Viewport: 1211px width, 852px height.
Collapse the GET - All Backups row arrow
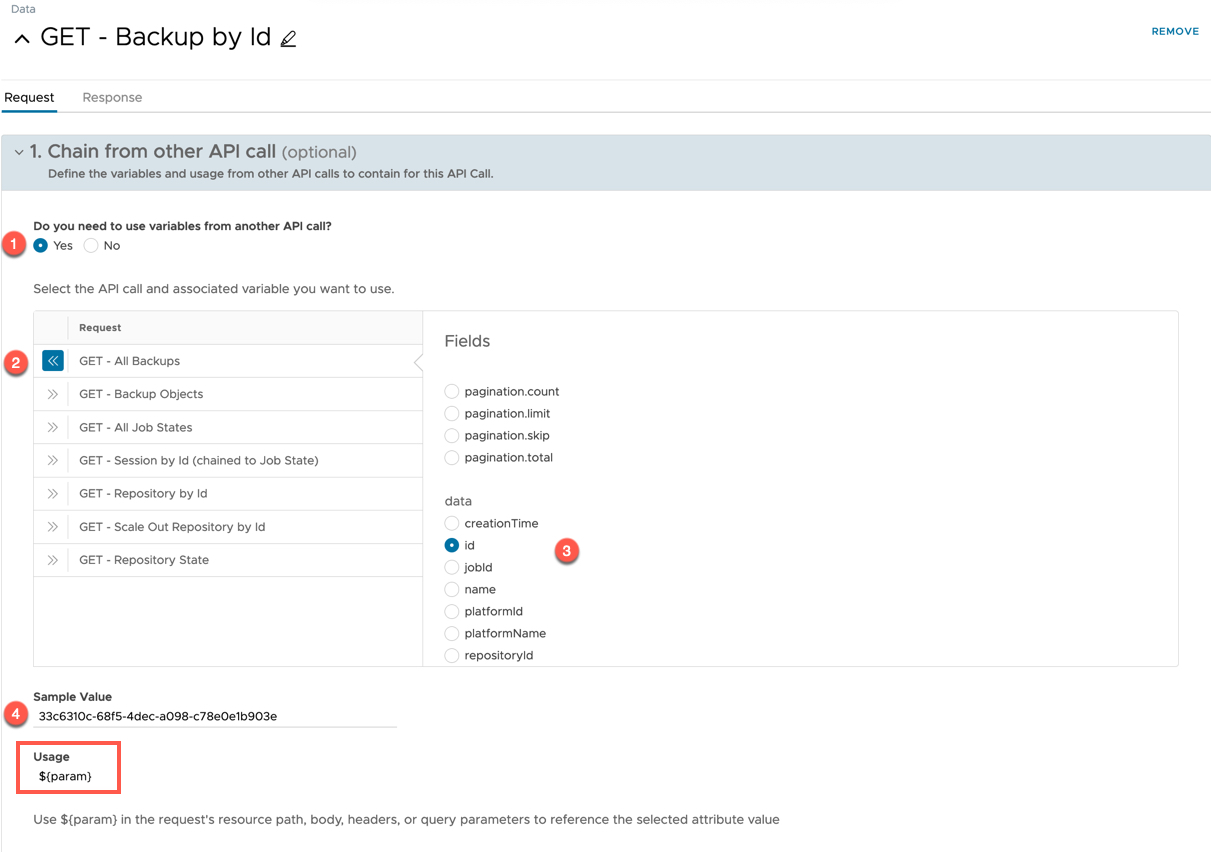53,361
